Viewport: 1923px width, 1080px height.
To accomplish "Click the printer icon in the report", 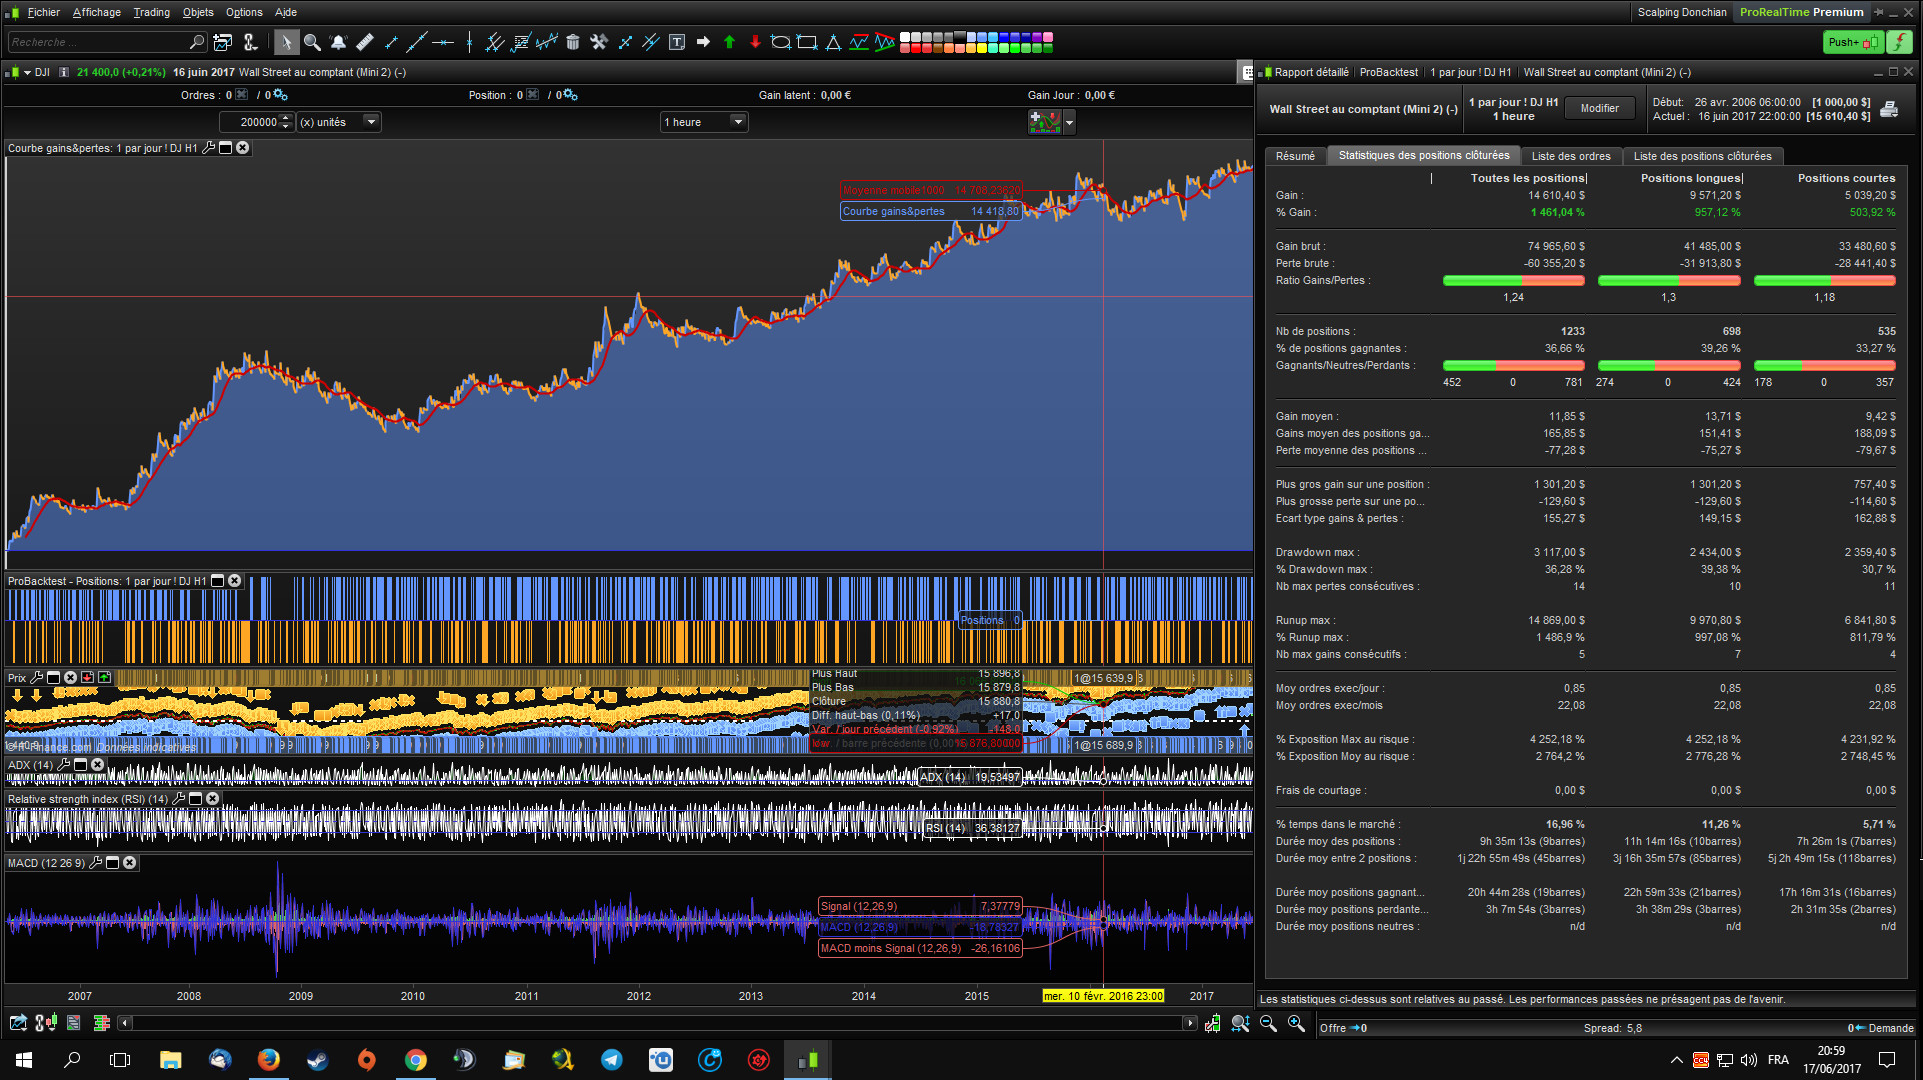I will click(x=1889, y=109).
